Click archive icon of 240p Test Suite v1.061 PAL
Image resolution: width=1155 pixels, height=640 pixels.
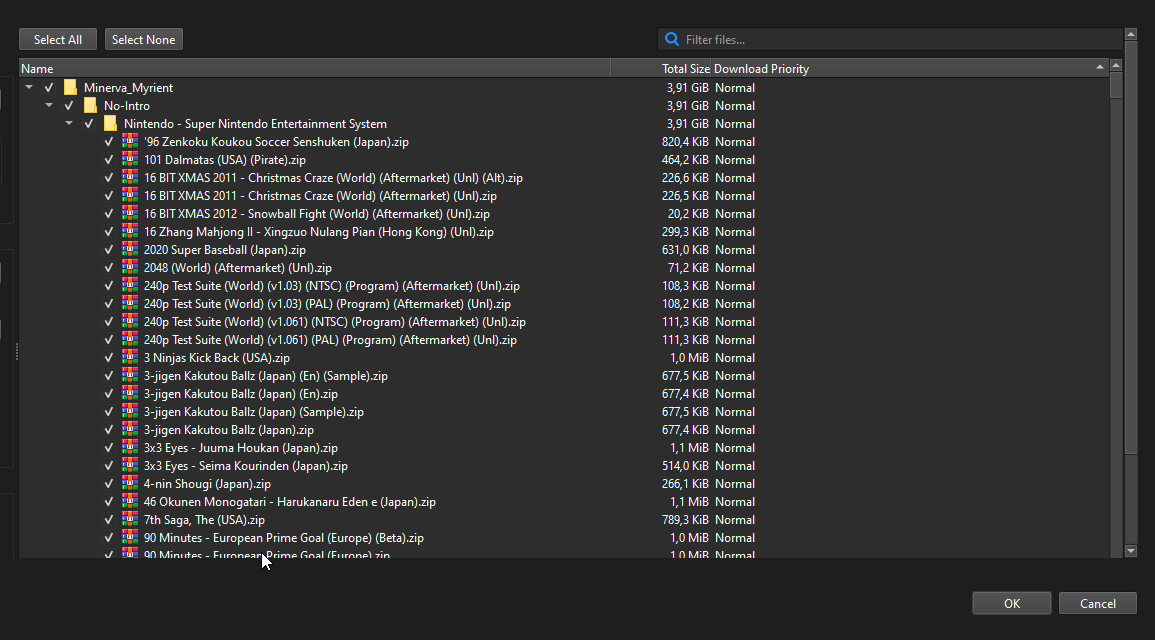click(130, 339)
